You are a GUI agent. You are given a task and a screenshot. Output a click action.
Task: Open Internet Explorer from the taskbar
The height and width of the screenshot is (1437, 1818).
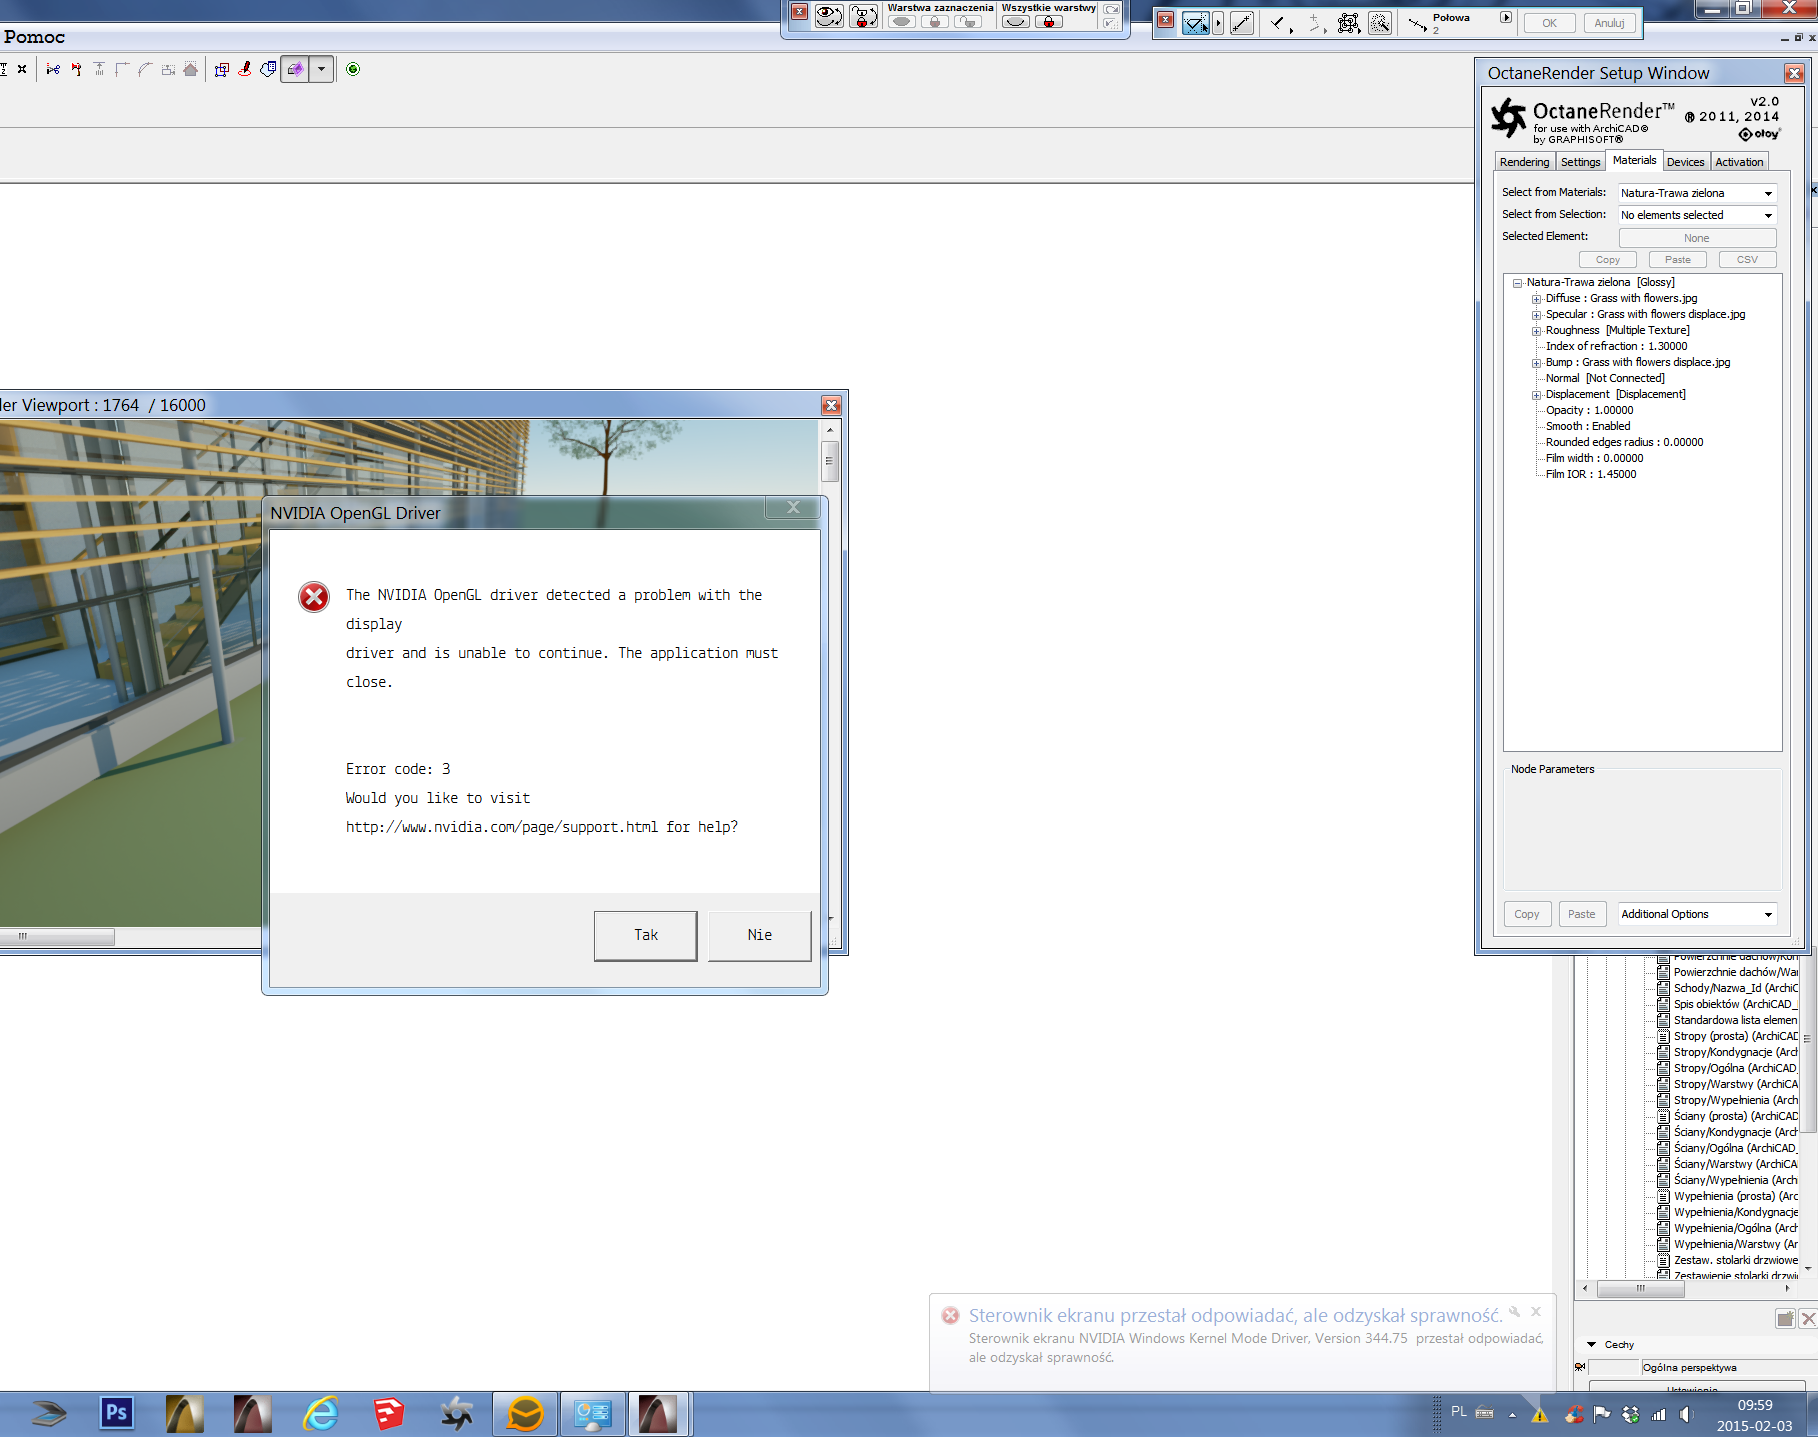point(321,1413)
